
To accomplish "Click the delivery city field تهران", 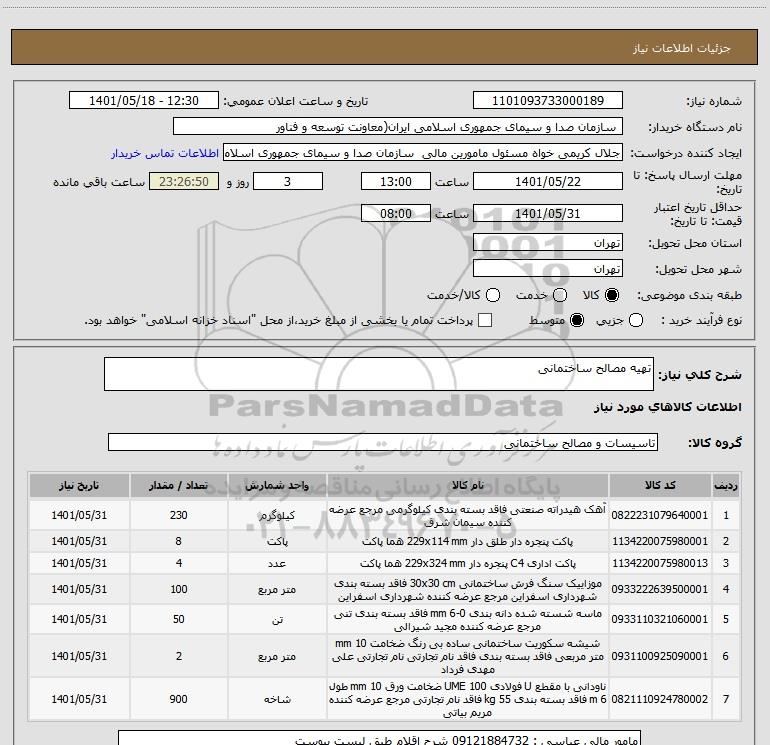I will [x=548, y=269].
